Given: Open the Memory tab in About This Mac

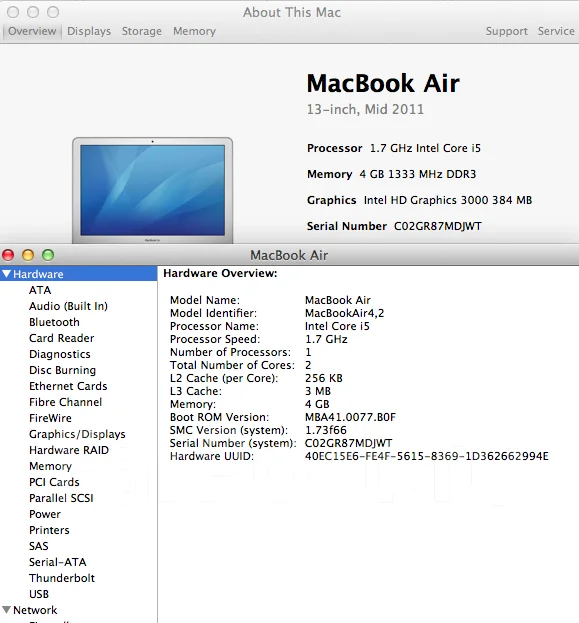Looking at the screenshot, I should click(x=194, y=31).
